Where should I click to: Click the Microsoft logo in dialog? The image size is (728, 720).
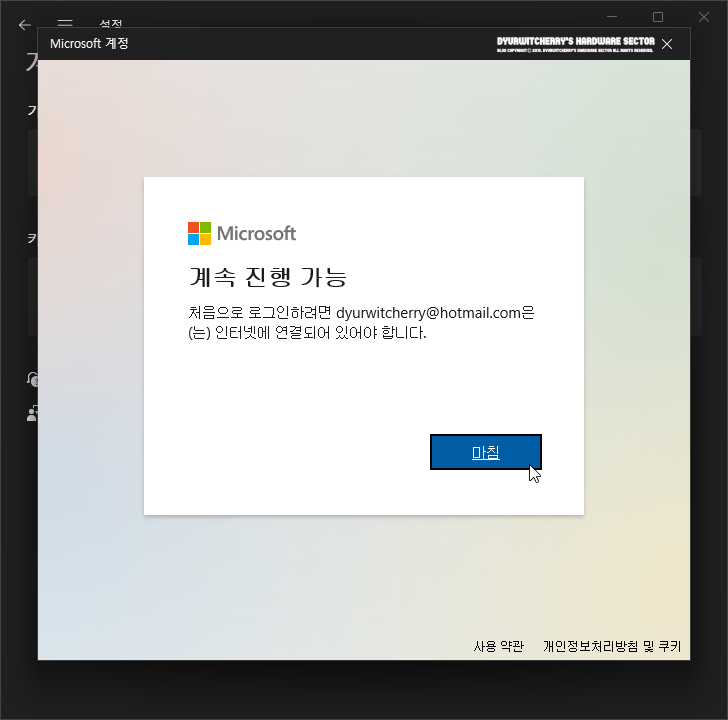point(242,233)
